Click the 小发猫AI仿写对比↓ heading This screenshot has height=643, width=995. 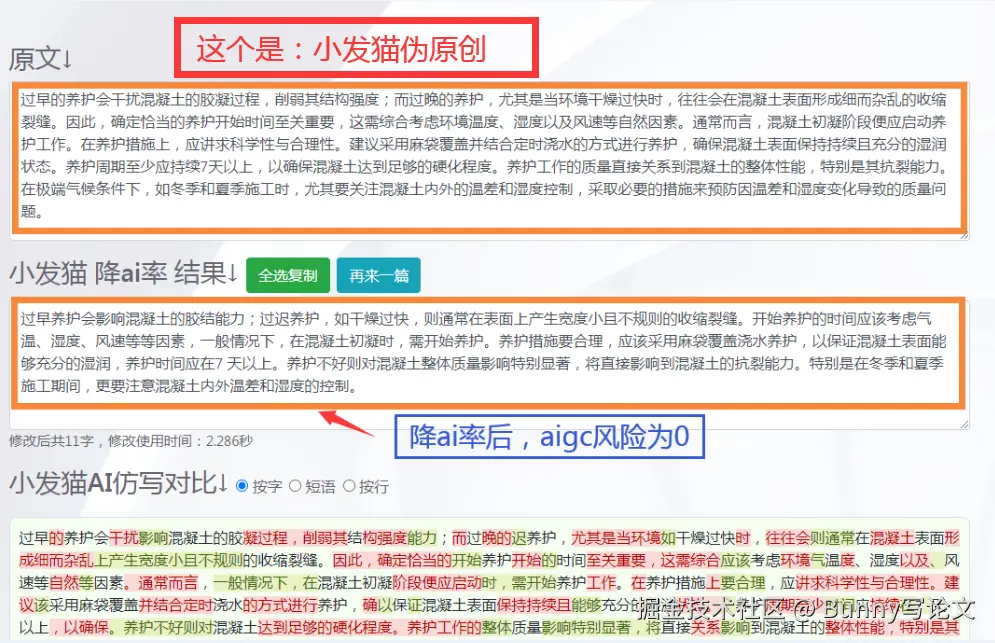pyautogui.click(x=119, y=484)
